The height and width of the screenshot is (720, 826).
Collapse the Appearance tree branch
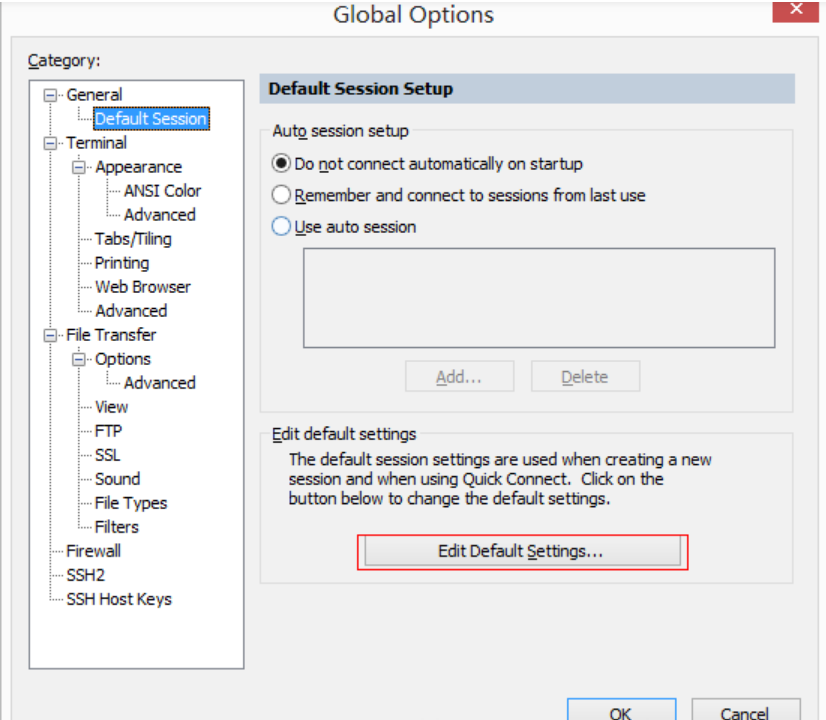80,167
